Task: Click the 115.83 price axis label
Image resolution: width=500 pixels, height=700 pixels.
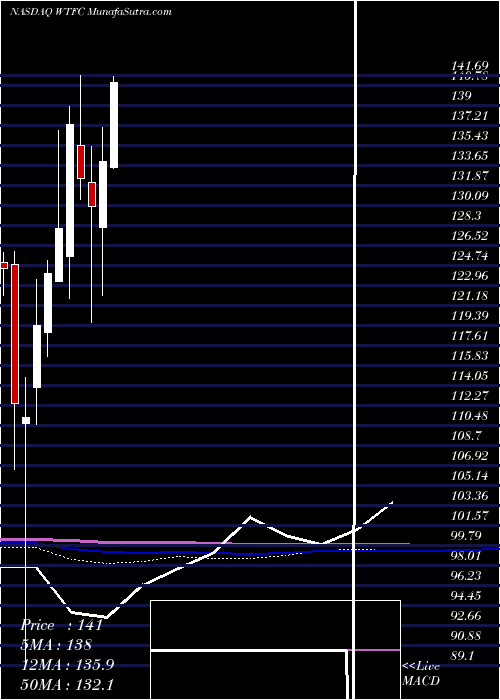Action: tap(470, 355)
